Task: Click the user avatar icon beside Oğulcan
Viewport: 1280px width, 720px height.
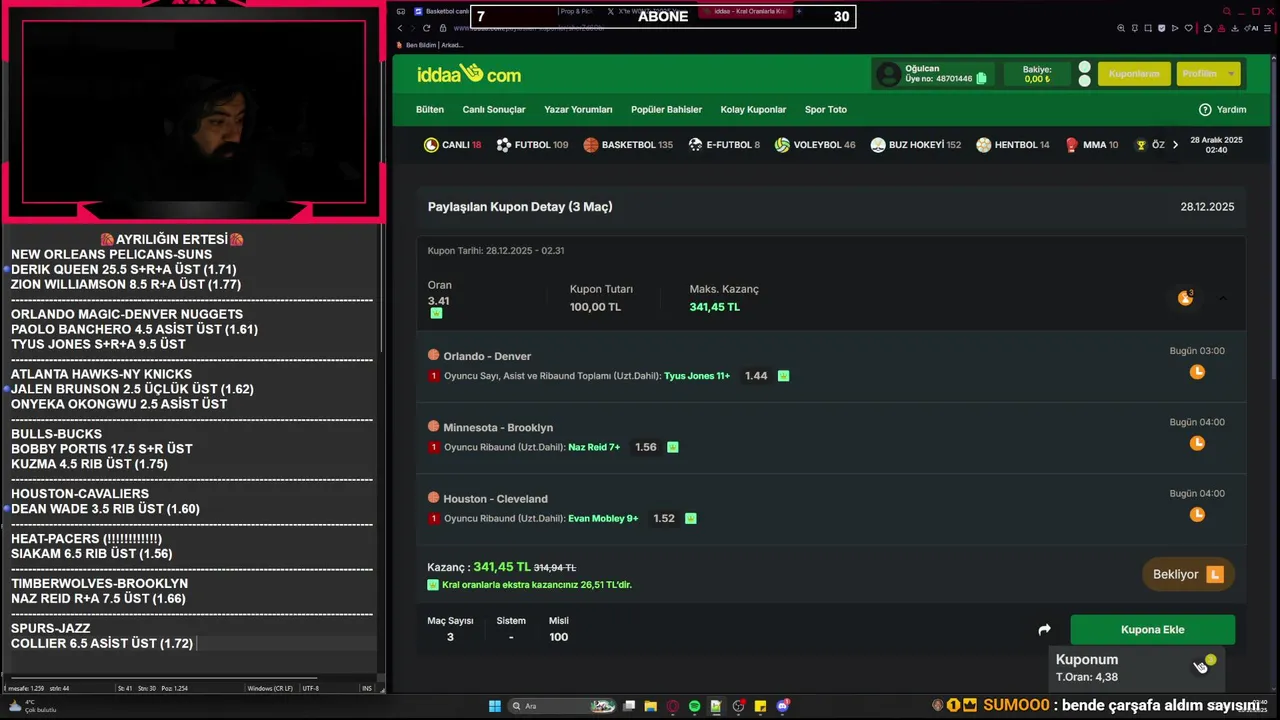Action: pos(888,74)
